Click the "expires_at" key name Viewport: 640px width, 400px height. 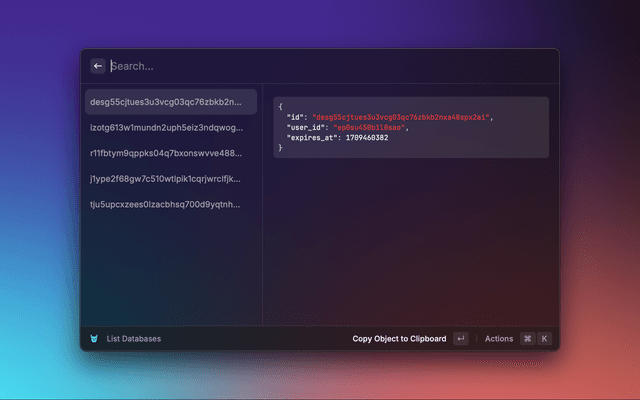[310, 137]
